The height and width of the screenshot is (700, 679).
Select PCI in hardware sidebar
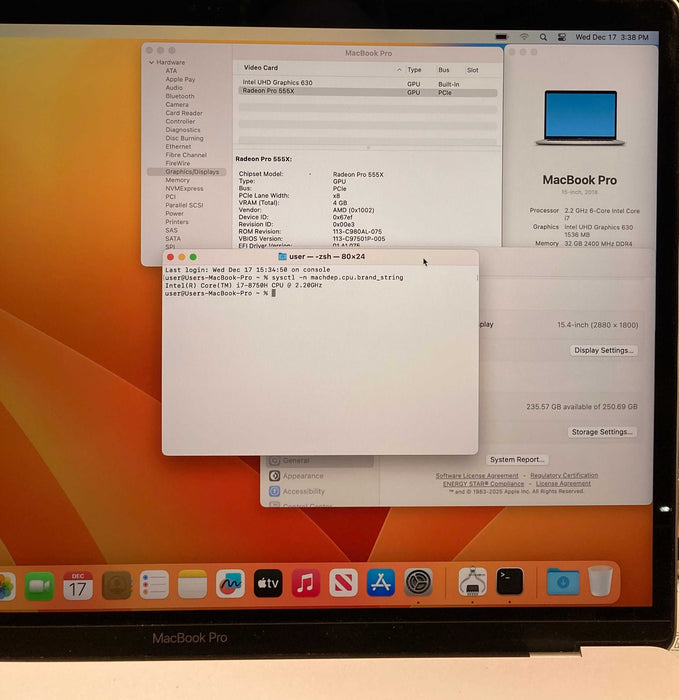(171, 196)
